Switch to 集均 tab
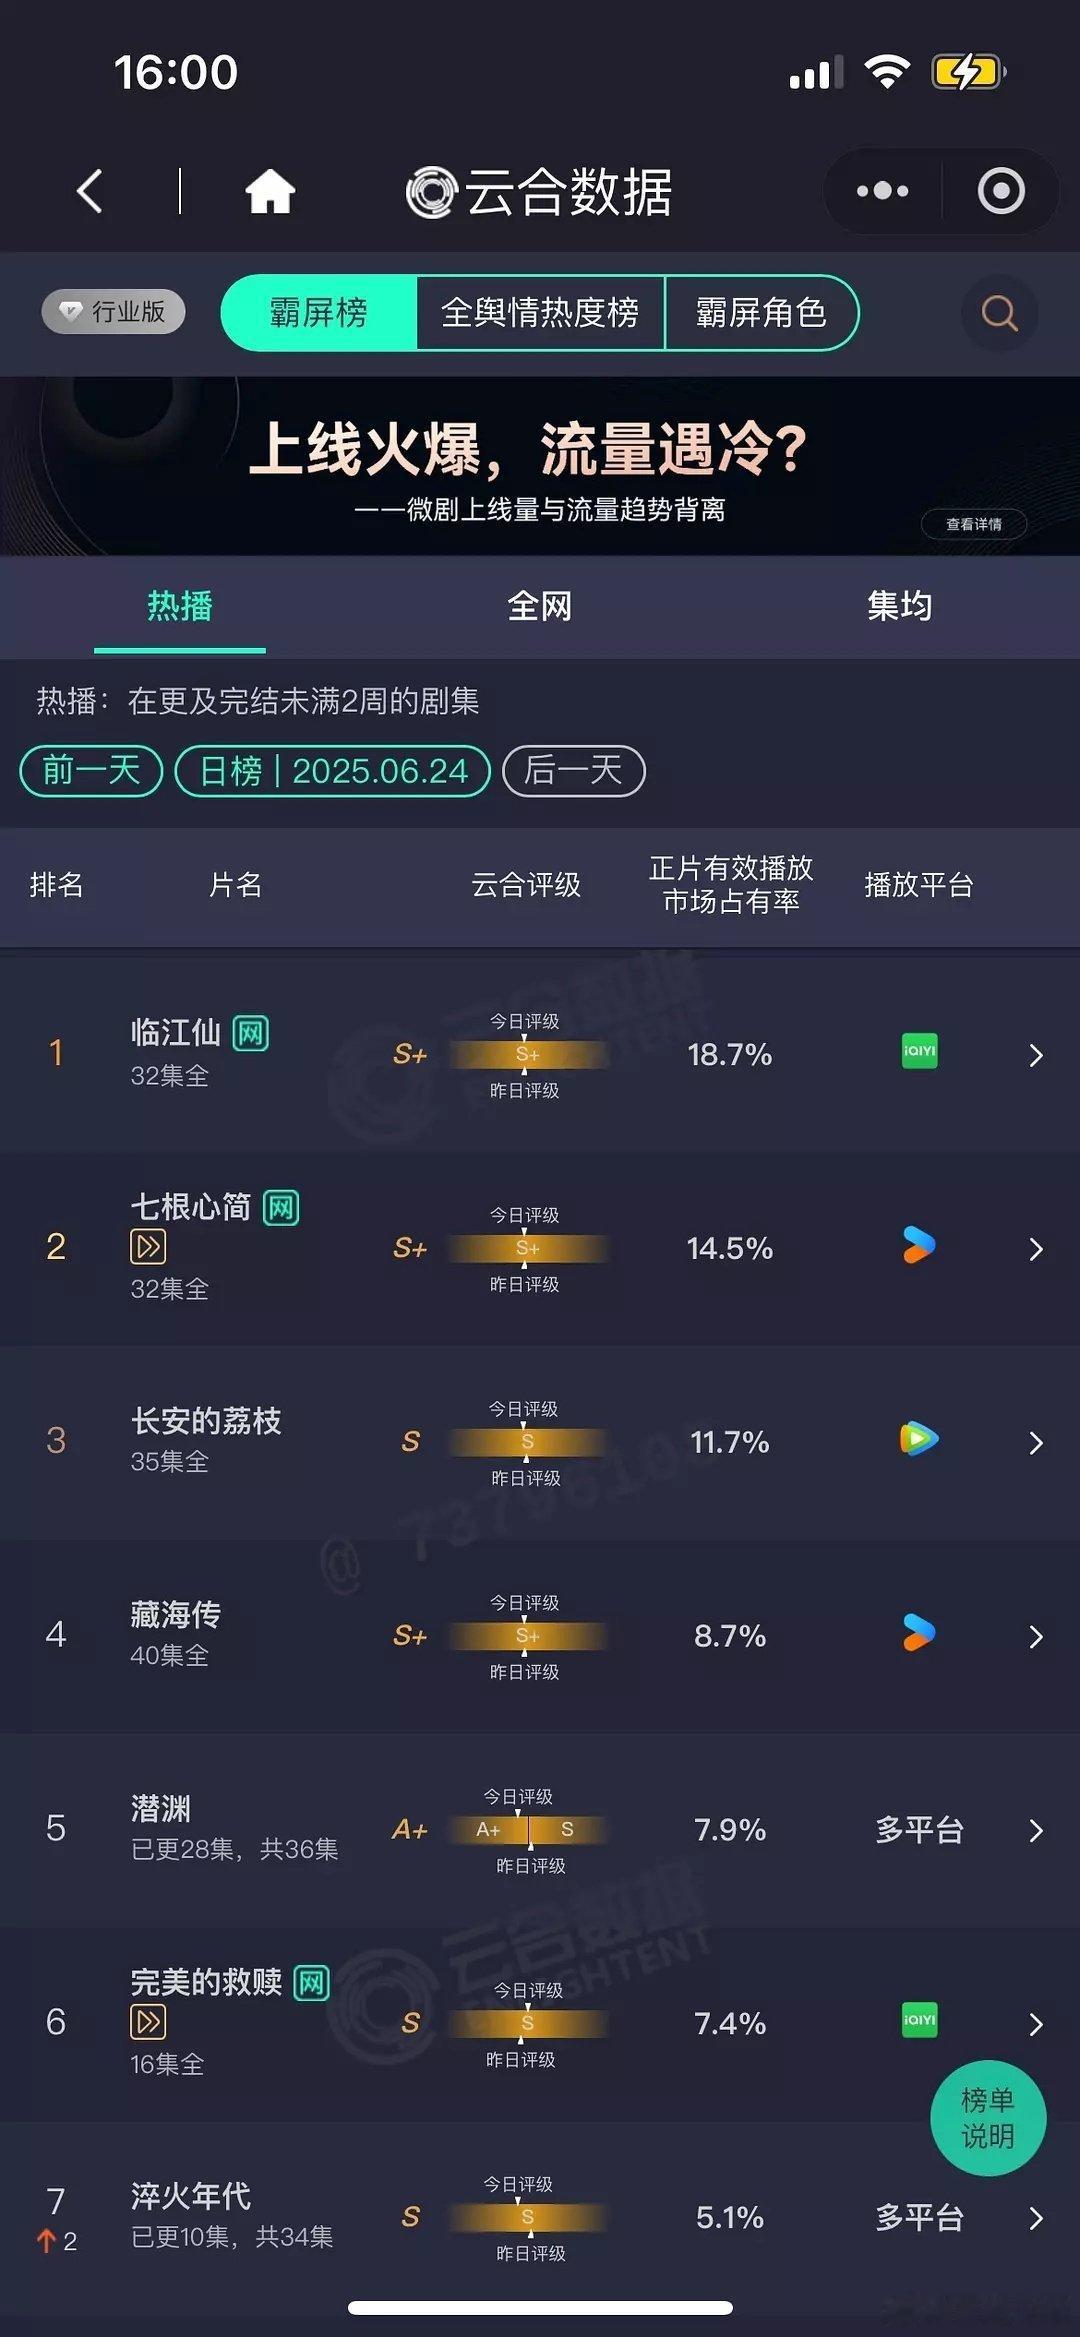Image resolution: width=1080 pixels, height=2337 pixels. pyautogui.click(x=900, y=606)
